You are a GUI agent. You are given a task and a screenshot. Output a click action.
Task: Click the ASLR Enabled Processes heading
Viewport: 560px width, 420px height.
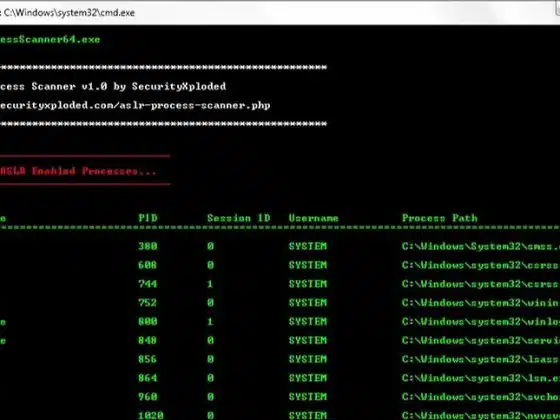(78, 171)
